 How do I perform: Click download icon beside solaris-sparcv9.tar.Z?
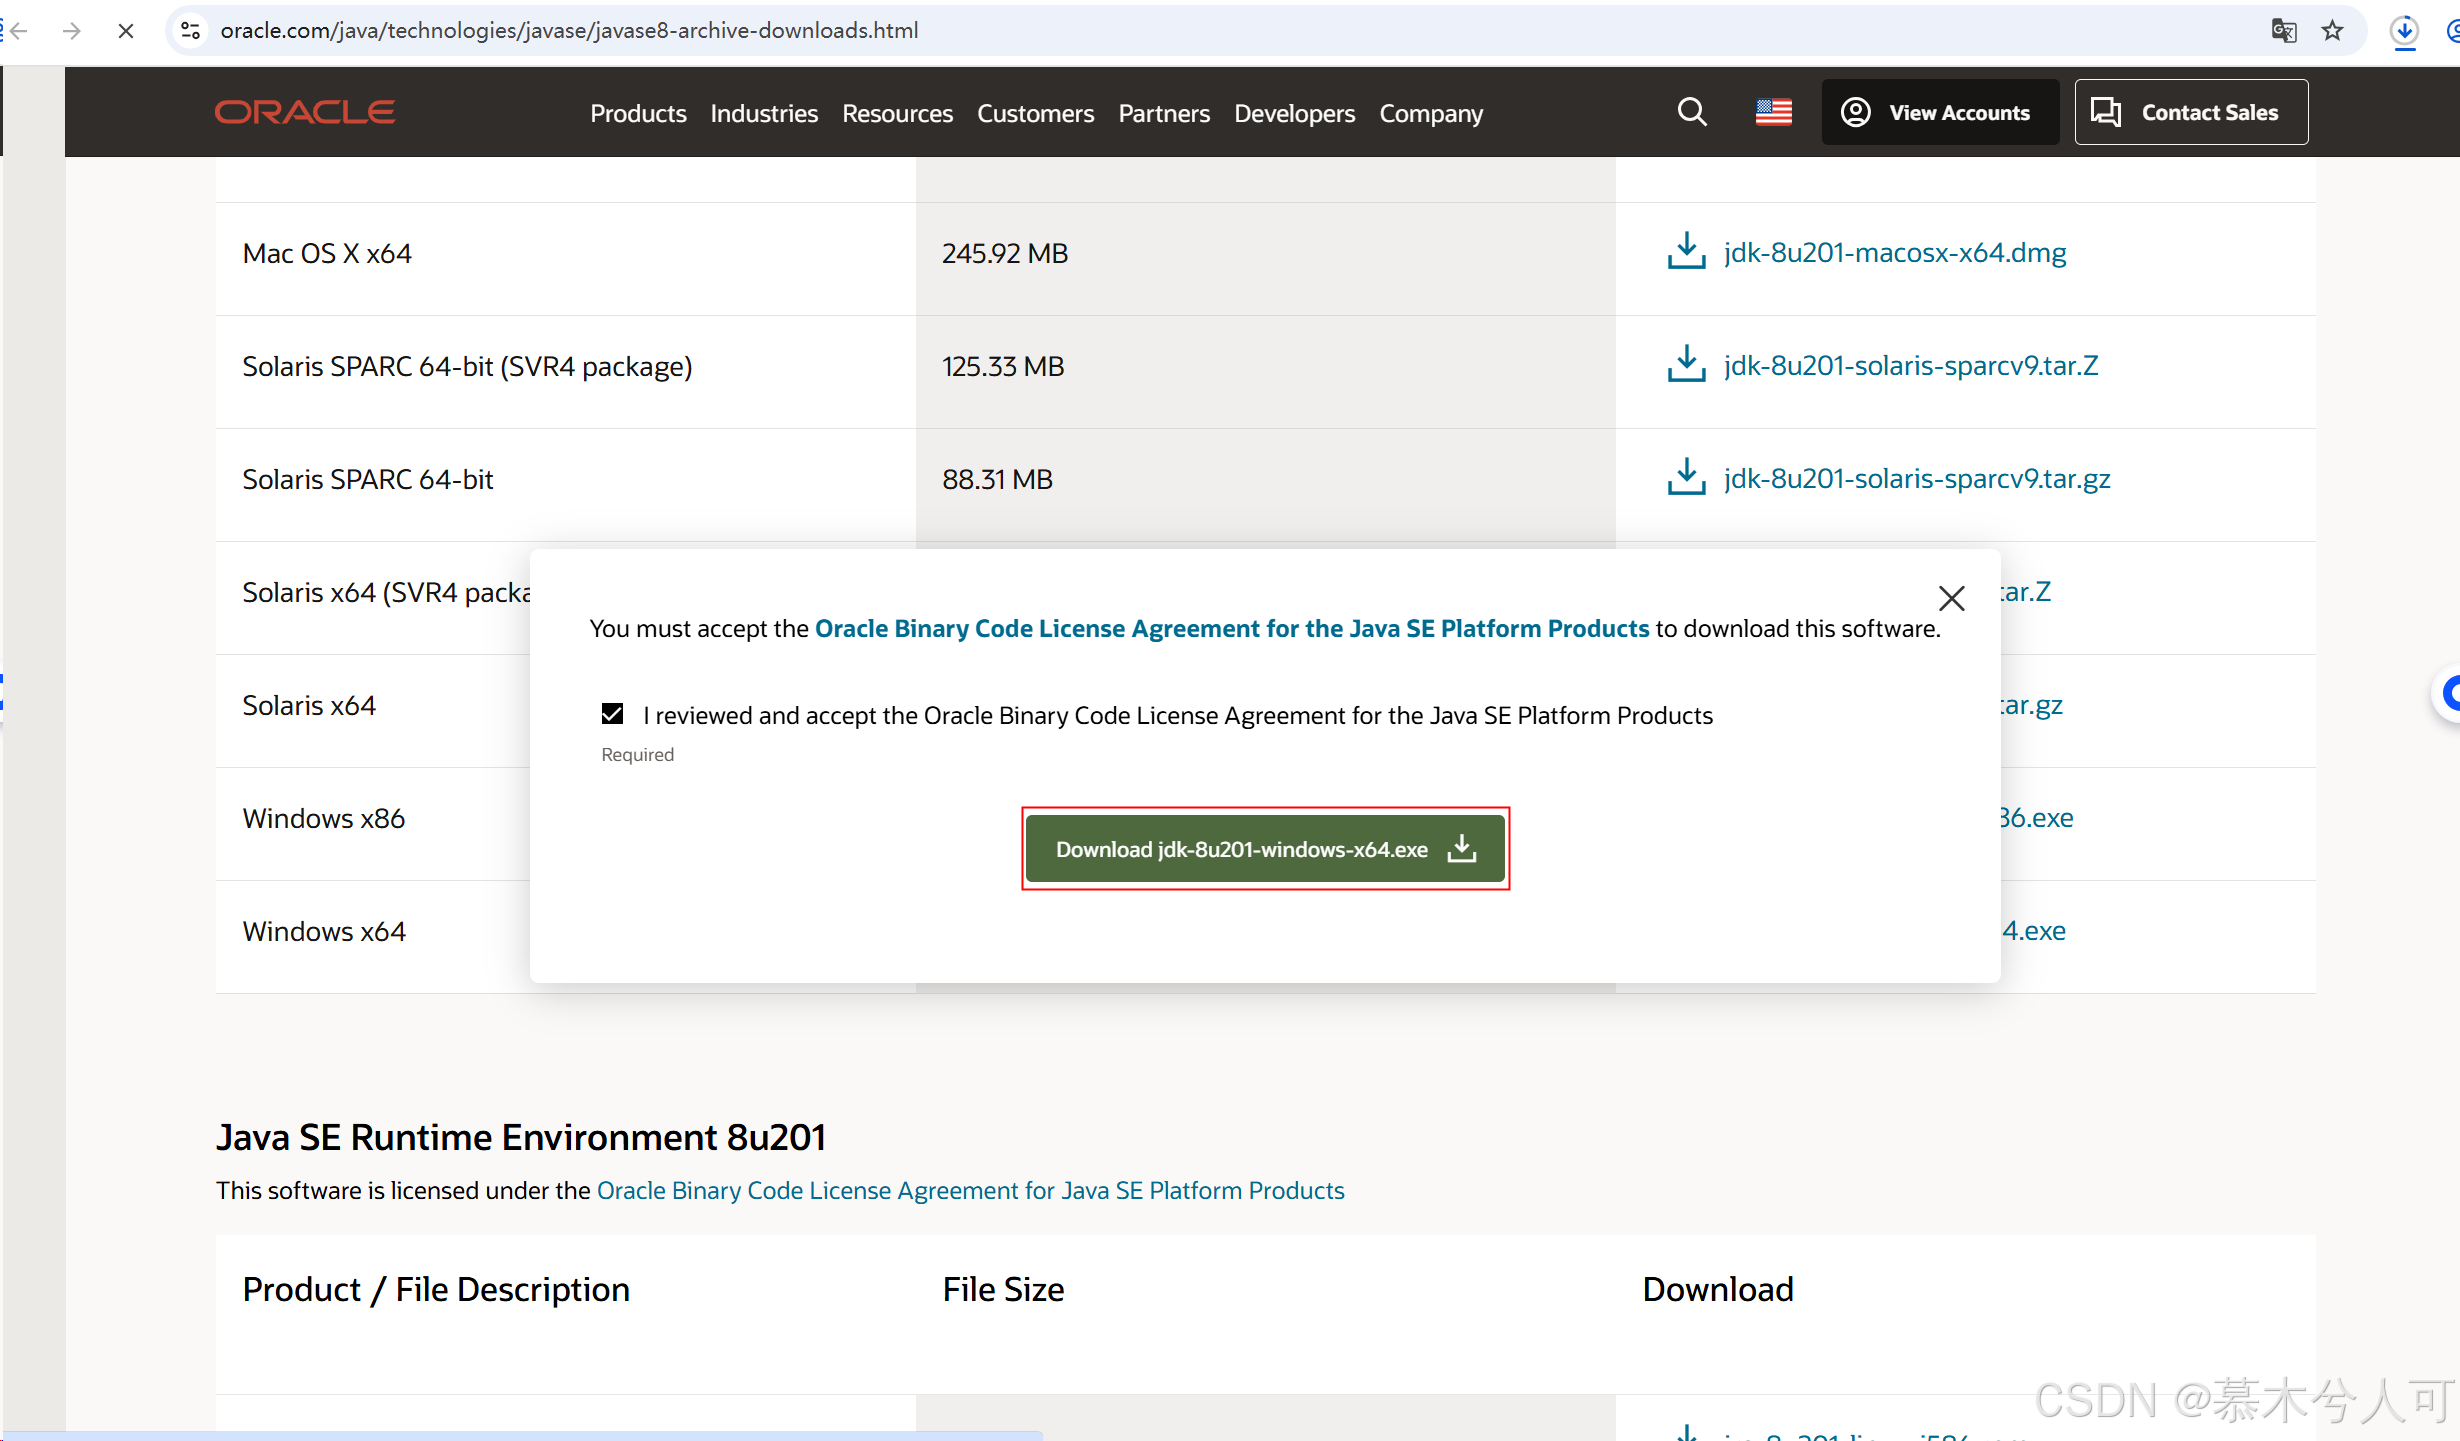pos(1686,364)
